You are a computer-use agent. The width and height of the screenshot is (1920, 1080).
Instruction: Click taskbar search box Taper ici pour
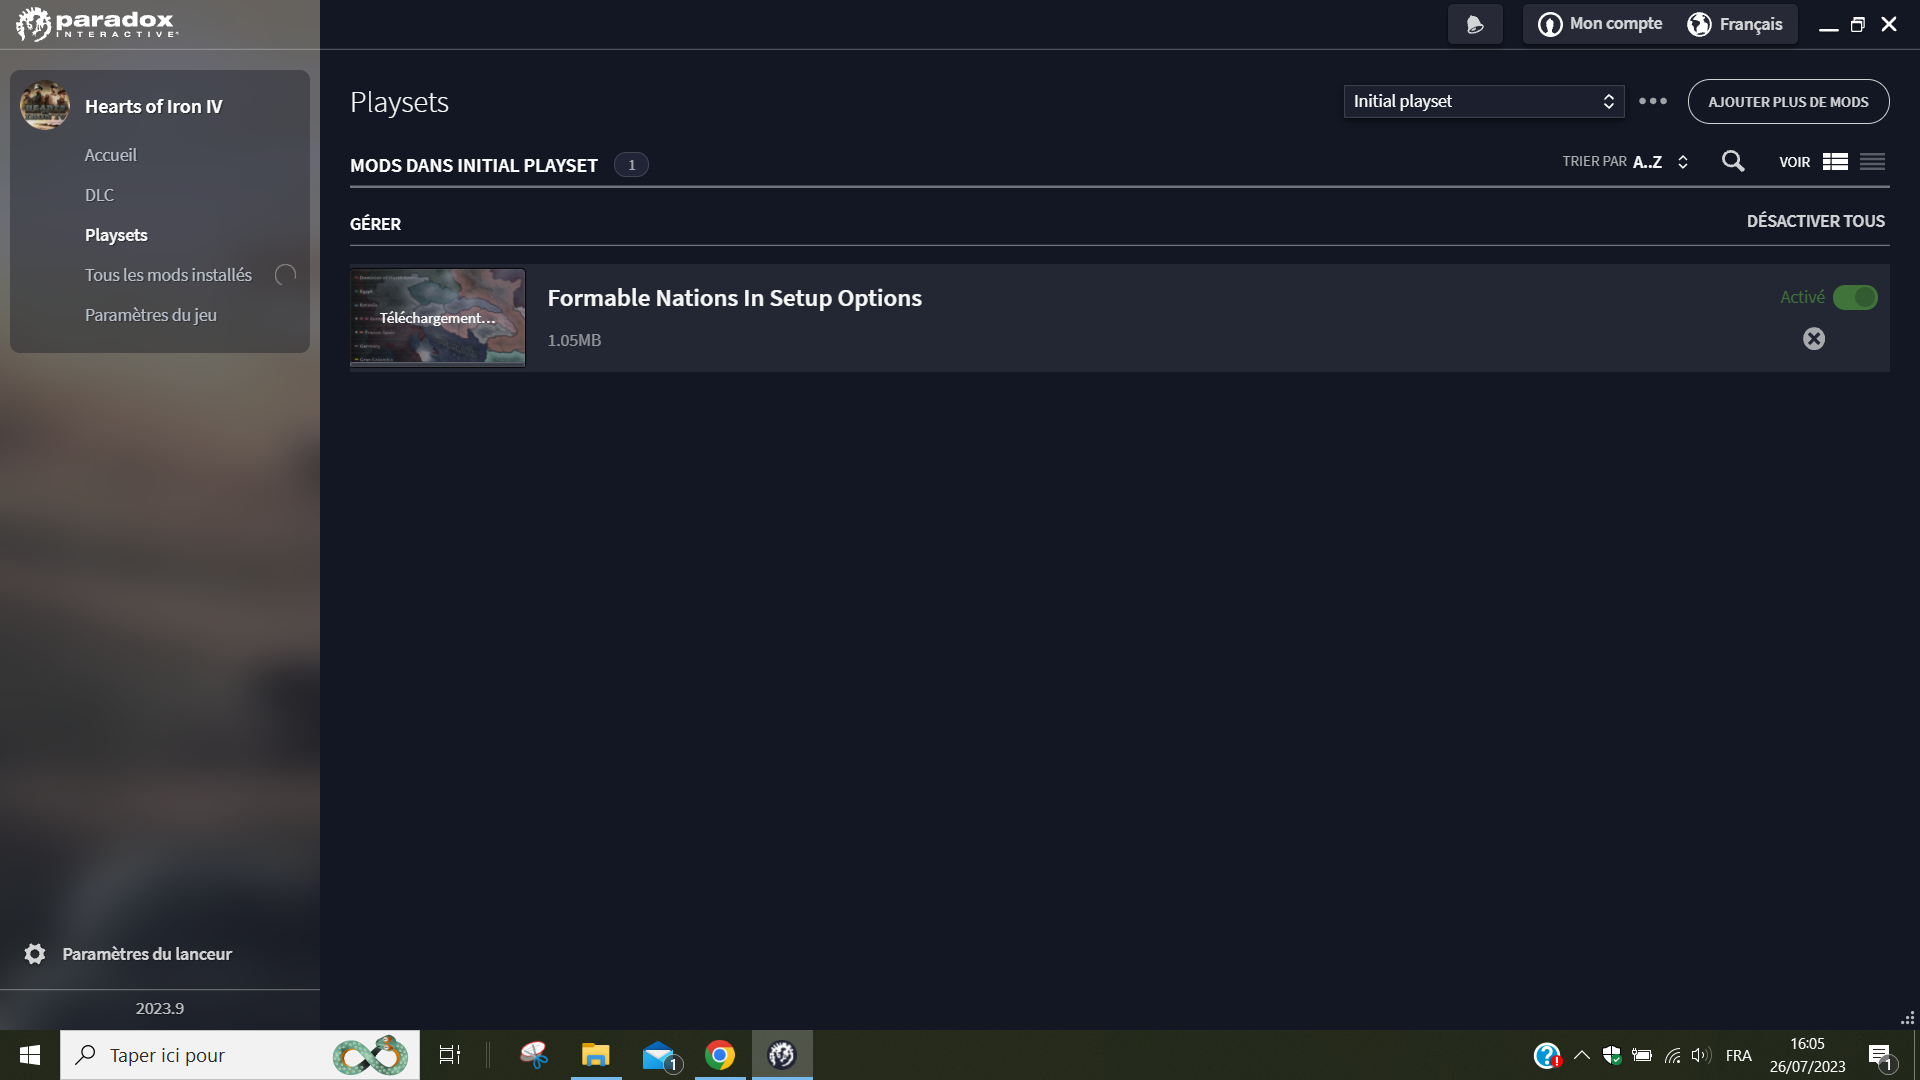coord(240,1055)
